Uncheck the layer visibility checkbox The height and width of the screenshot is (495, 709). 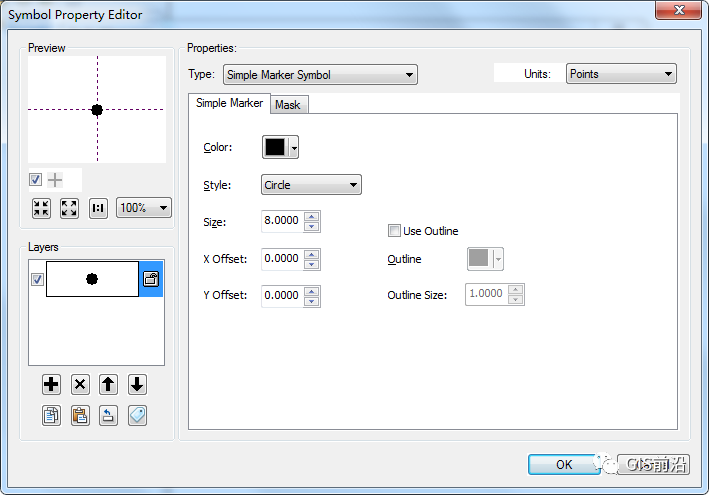(37, 280)
